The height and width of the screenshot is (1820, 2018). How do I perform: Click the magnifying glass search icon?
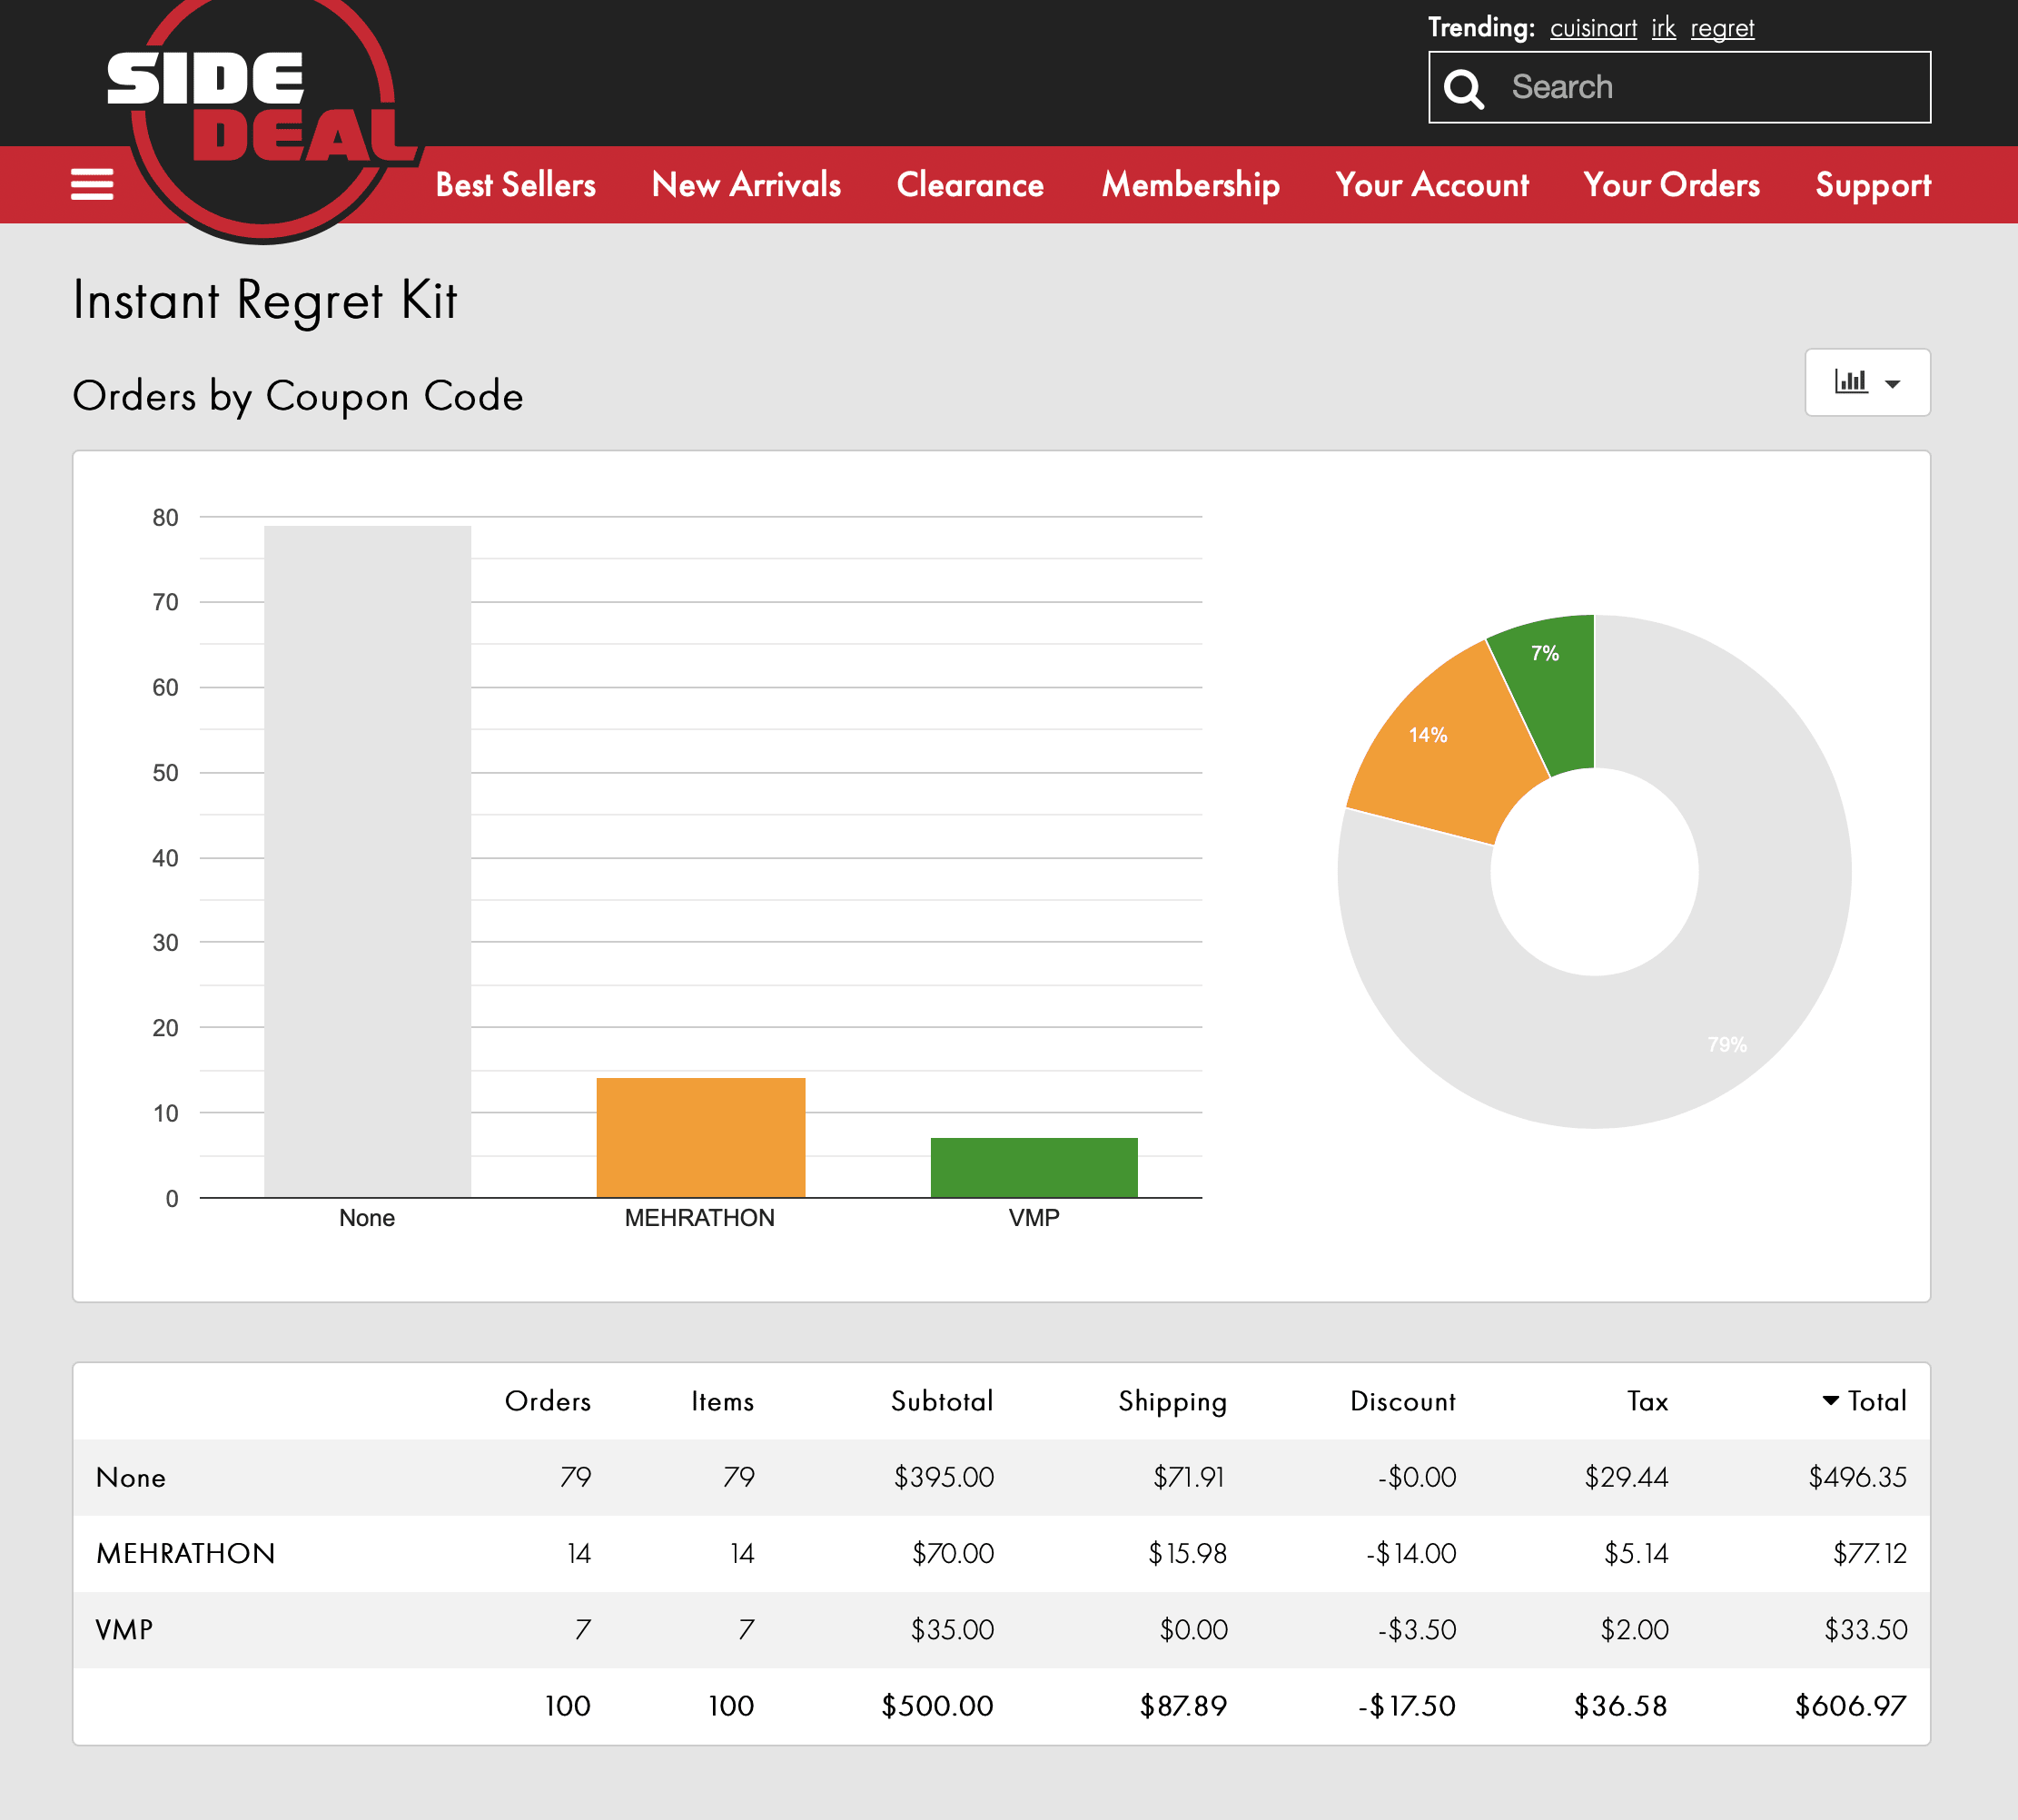click(1464, 88)
